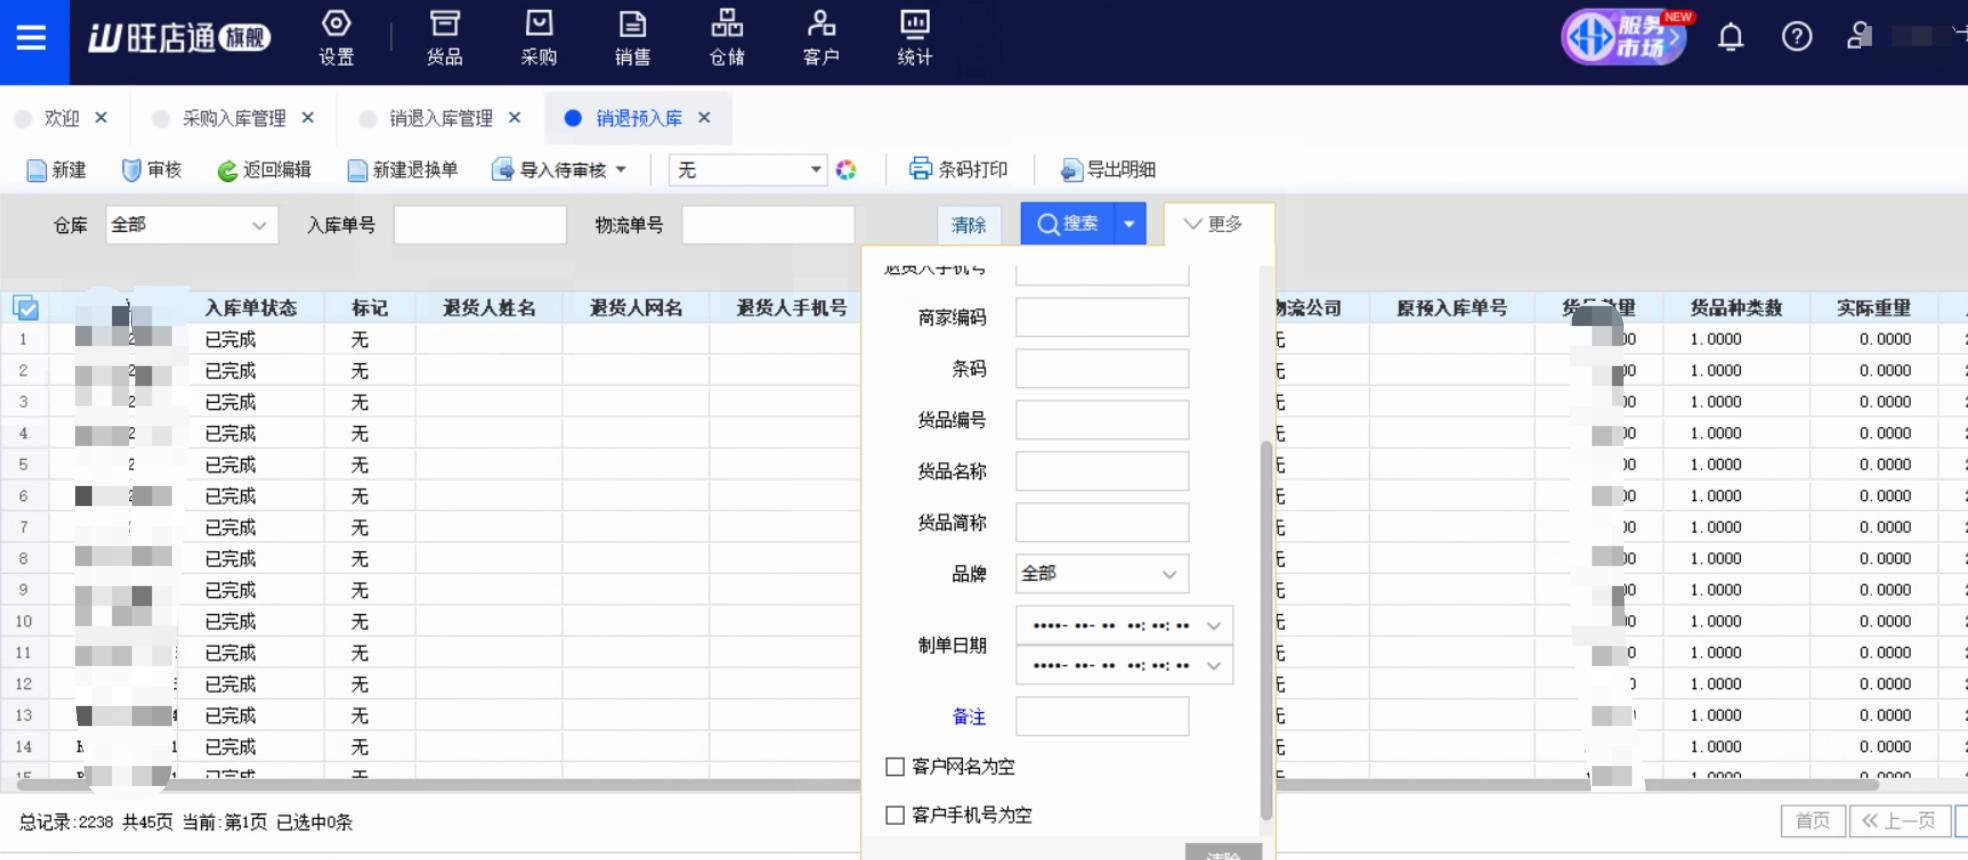Switch to the 销退入库管理 tab

pos(440,118)
